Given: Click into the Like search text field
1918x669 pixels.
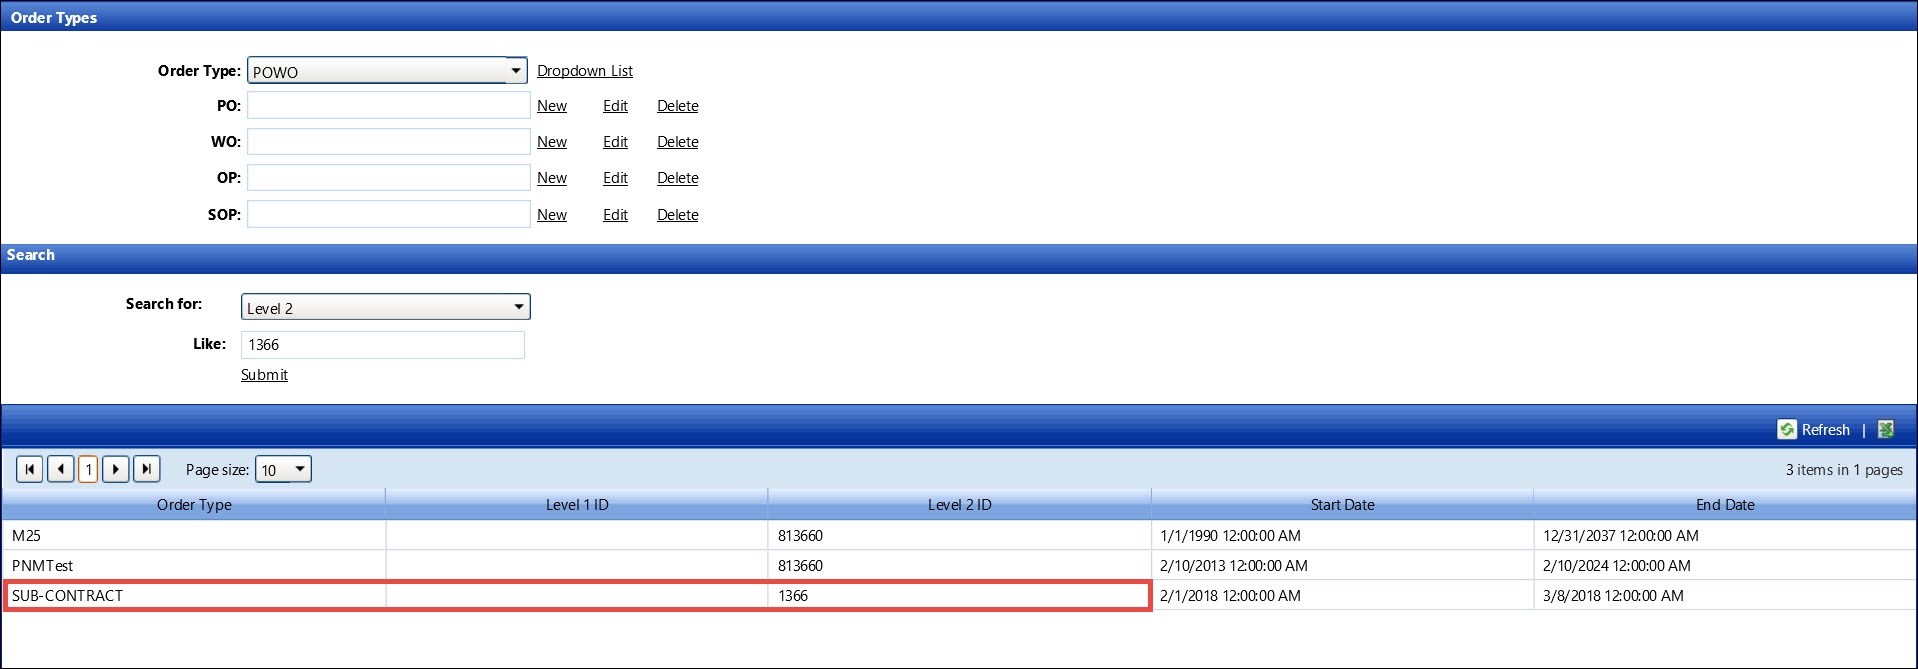Looking at the screenshot, I should 382,345.
